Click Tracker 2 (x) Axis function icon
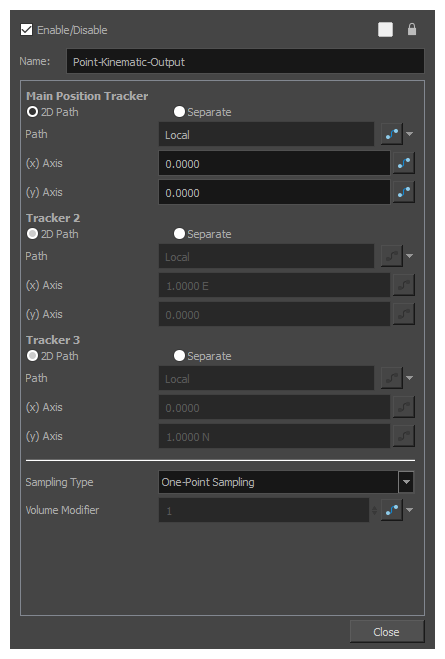The image size is (445, 659). click(403, 285)
